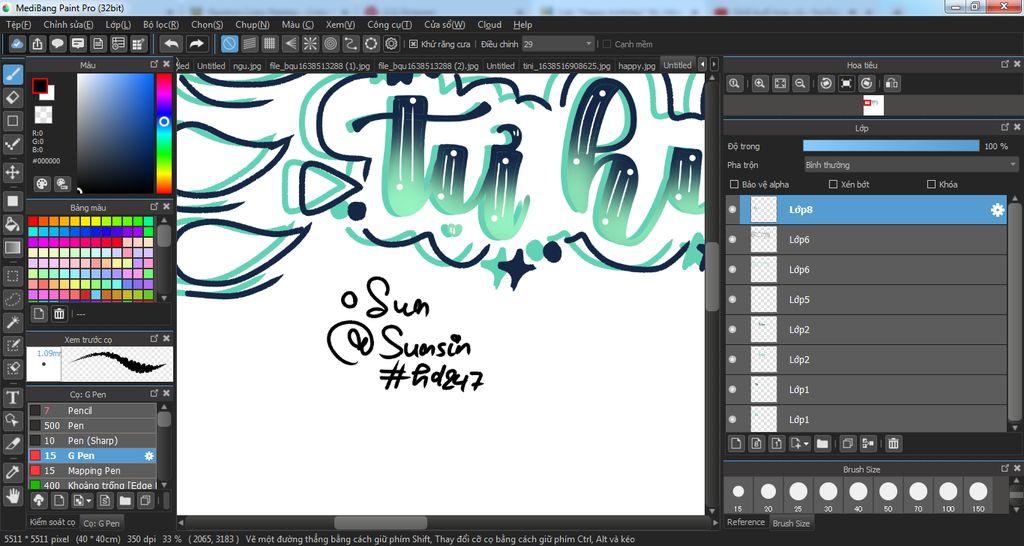The image size is (1024, 546).
Task: Enable the Khóa layer lock checkbox
Action: tap(931, 184)
